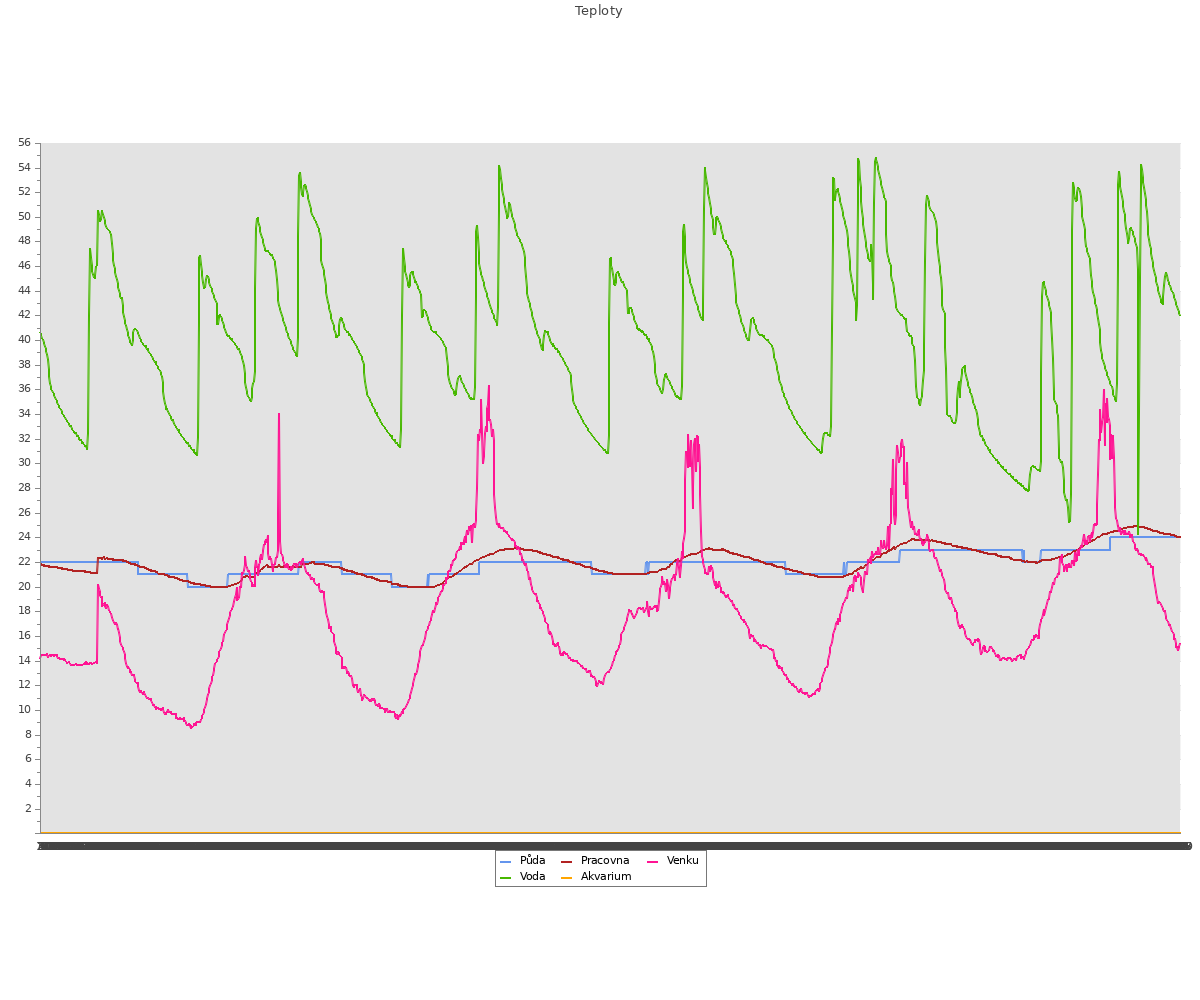Click the 50 label on the y-axis
The image size is (1200, 1000).
pyautogui.click(x=24, y=217)
